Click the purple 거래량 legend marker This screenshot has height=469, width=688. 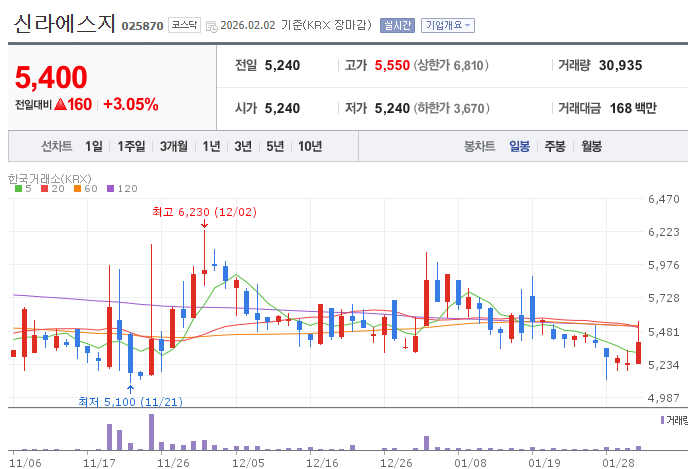point(662,420)
